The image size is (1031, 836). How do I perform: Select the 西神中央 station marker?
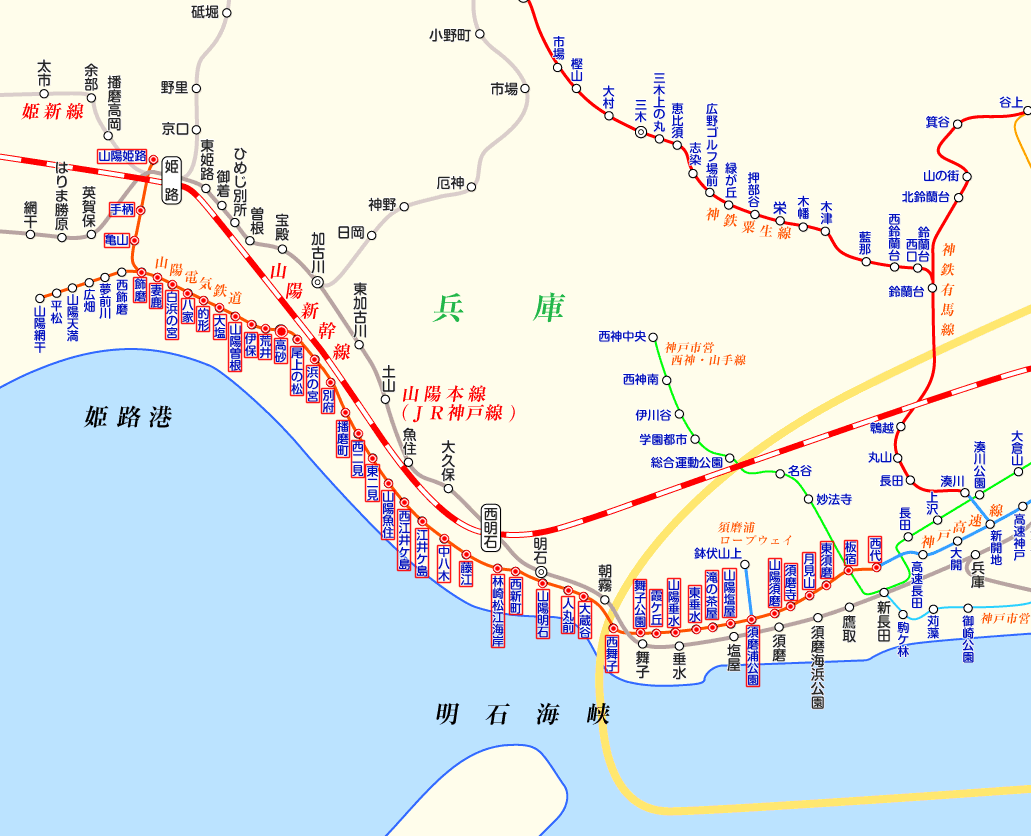click(x=656, y=337)
